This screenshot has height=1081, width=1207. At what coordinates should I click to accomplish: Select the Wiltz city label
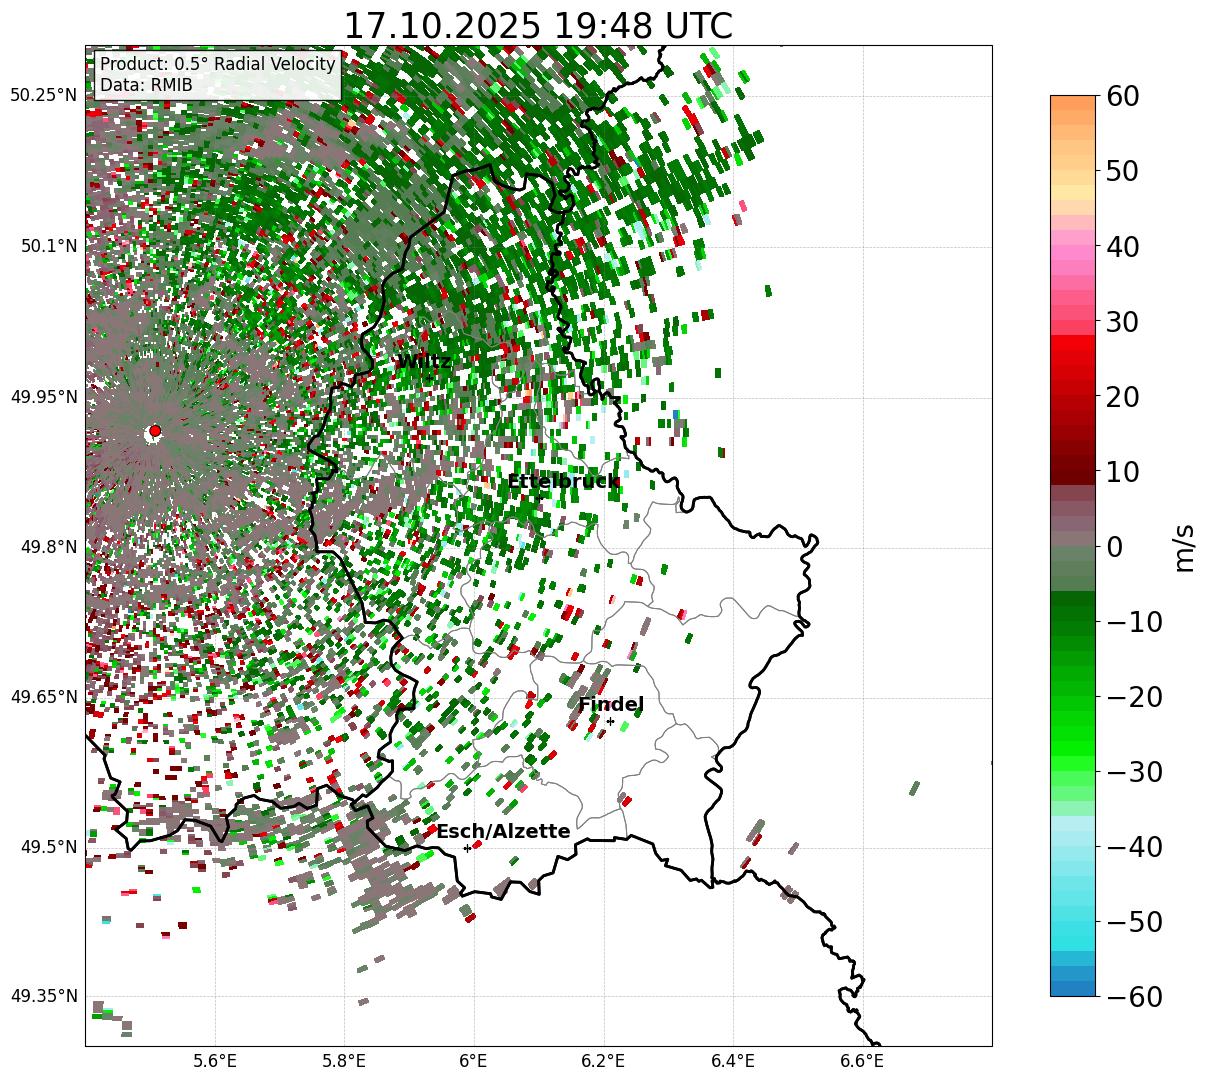(425, 362)
